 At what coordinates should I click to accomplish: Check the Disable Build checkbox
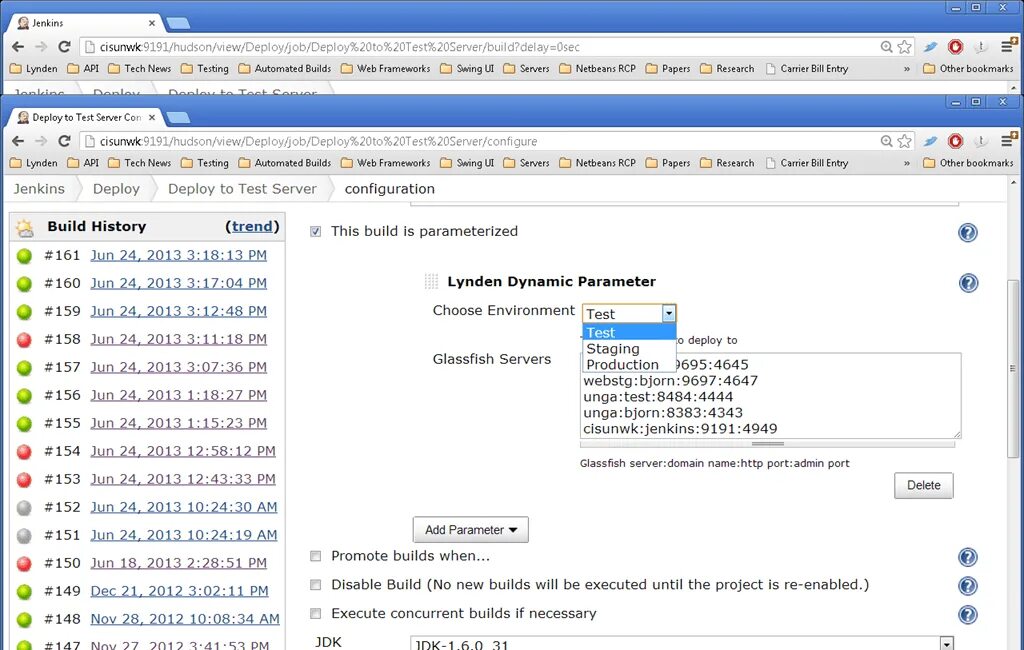(x=315, y=585)
